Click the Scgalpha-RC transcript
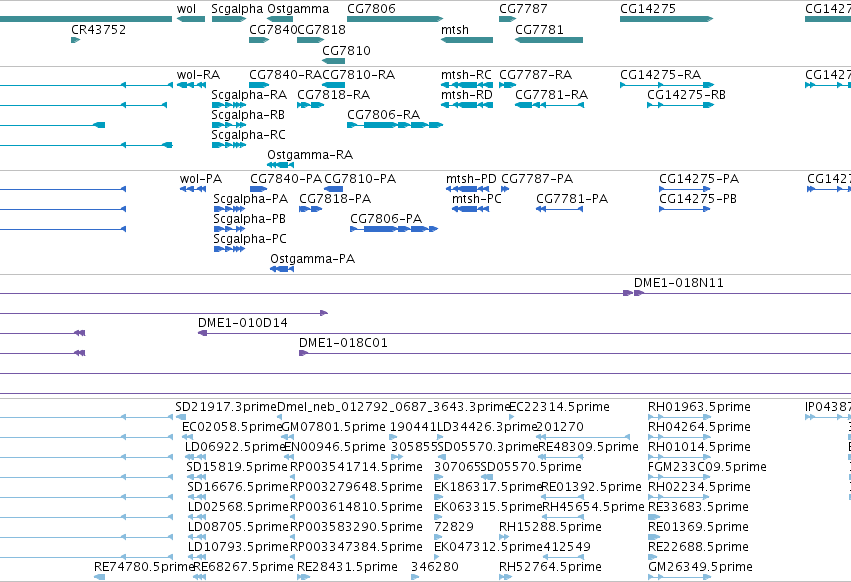This screenshot has height=582, width=851. coord(229,145)
